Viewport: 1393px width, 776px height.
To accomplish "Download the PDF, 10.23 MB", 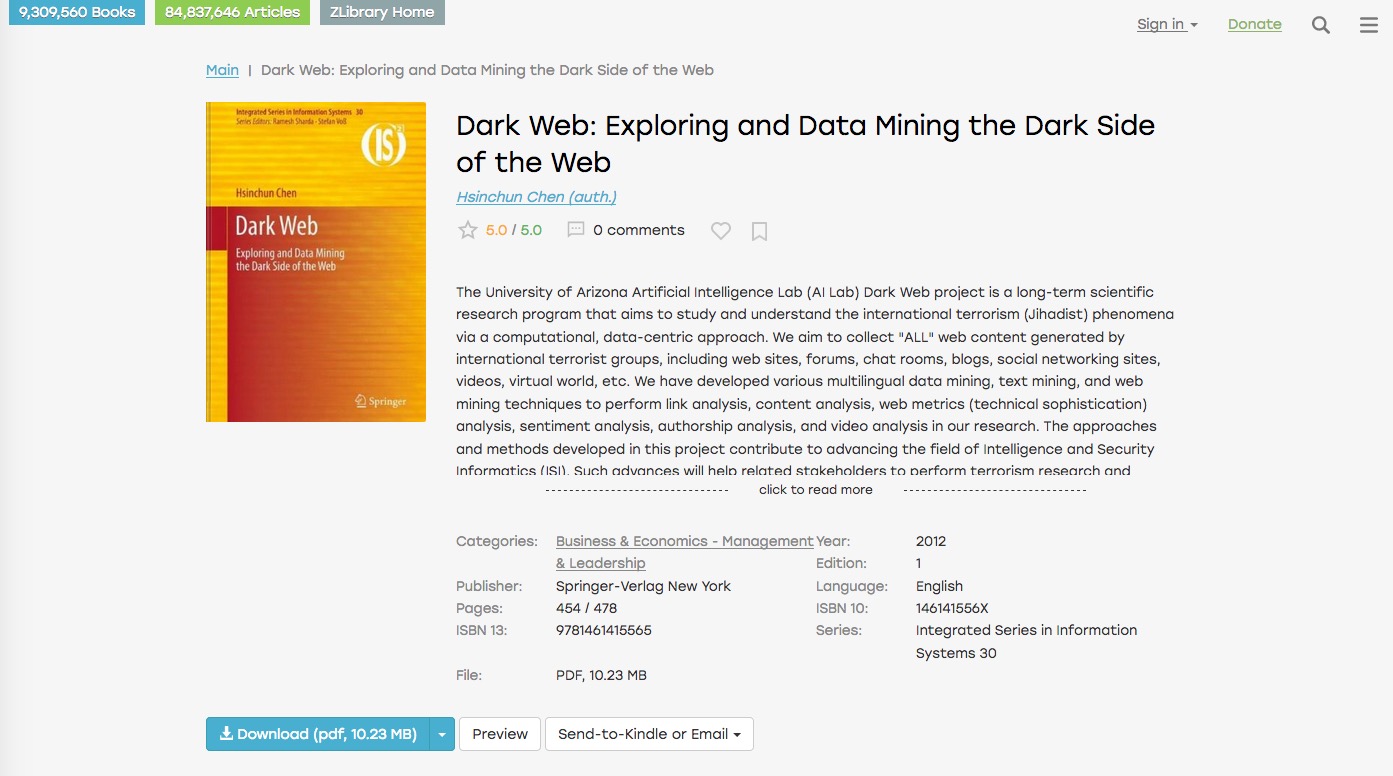I will coord(318,734).
